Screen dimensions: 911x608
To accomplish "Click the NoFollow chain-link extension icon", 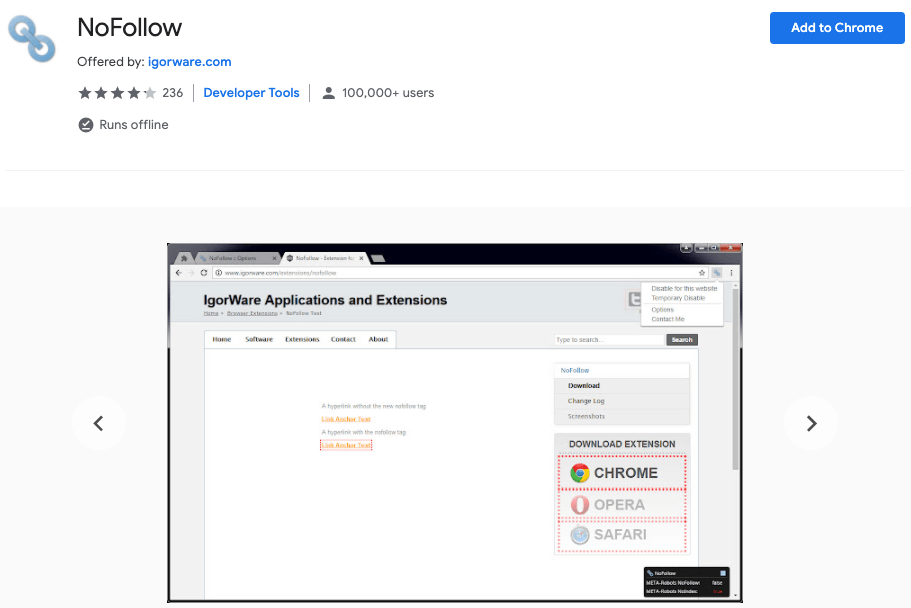I will click(32, 39).
